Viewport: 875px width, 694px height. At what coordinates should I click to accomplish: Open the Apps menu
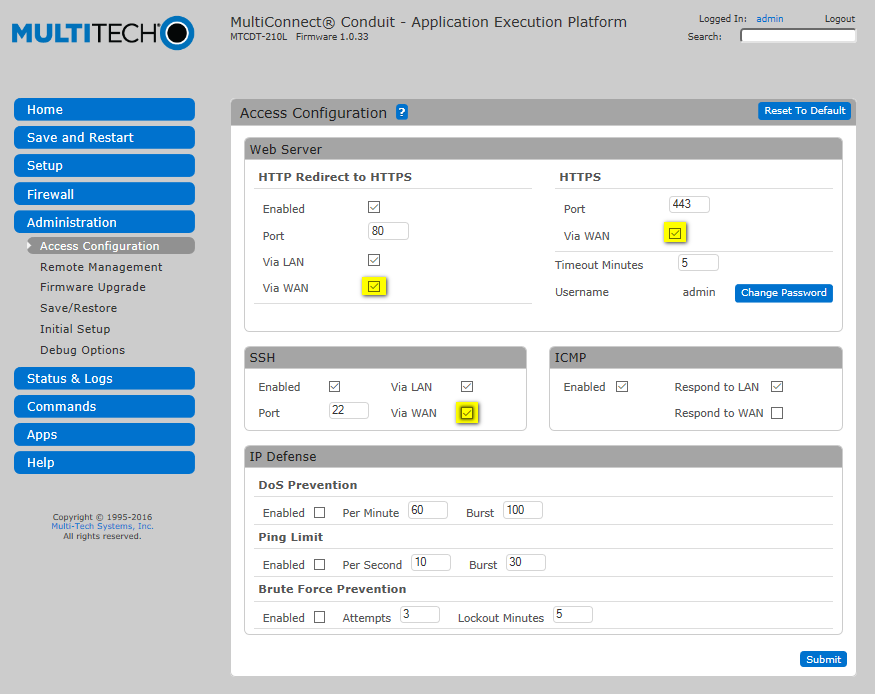104,435
